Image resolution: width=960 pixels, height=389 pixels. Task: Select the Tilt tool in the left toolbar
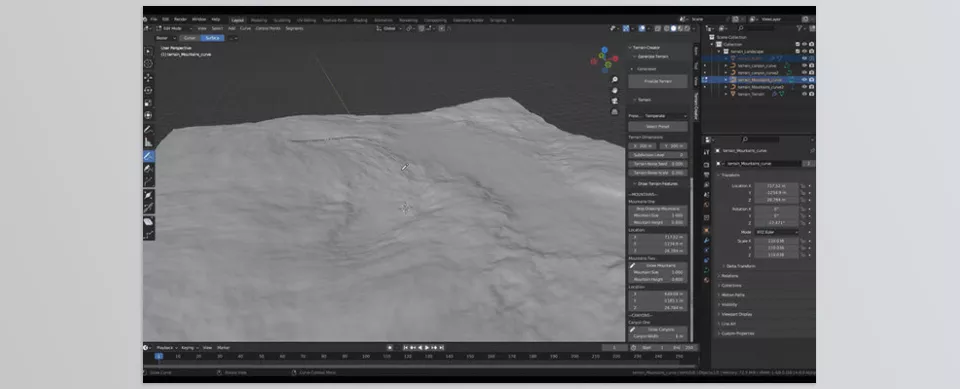click(x=148, y=208)
